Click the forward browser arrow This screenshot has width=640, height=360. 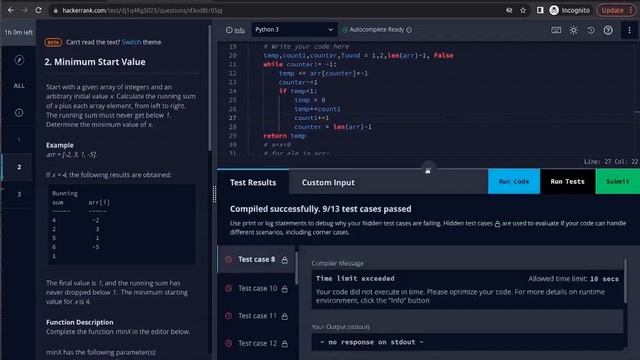click(x=24, y=10)
